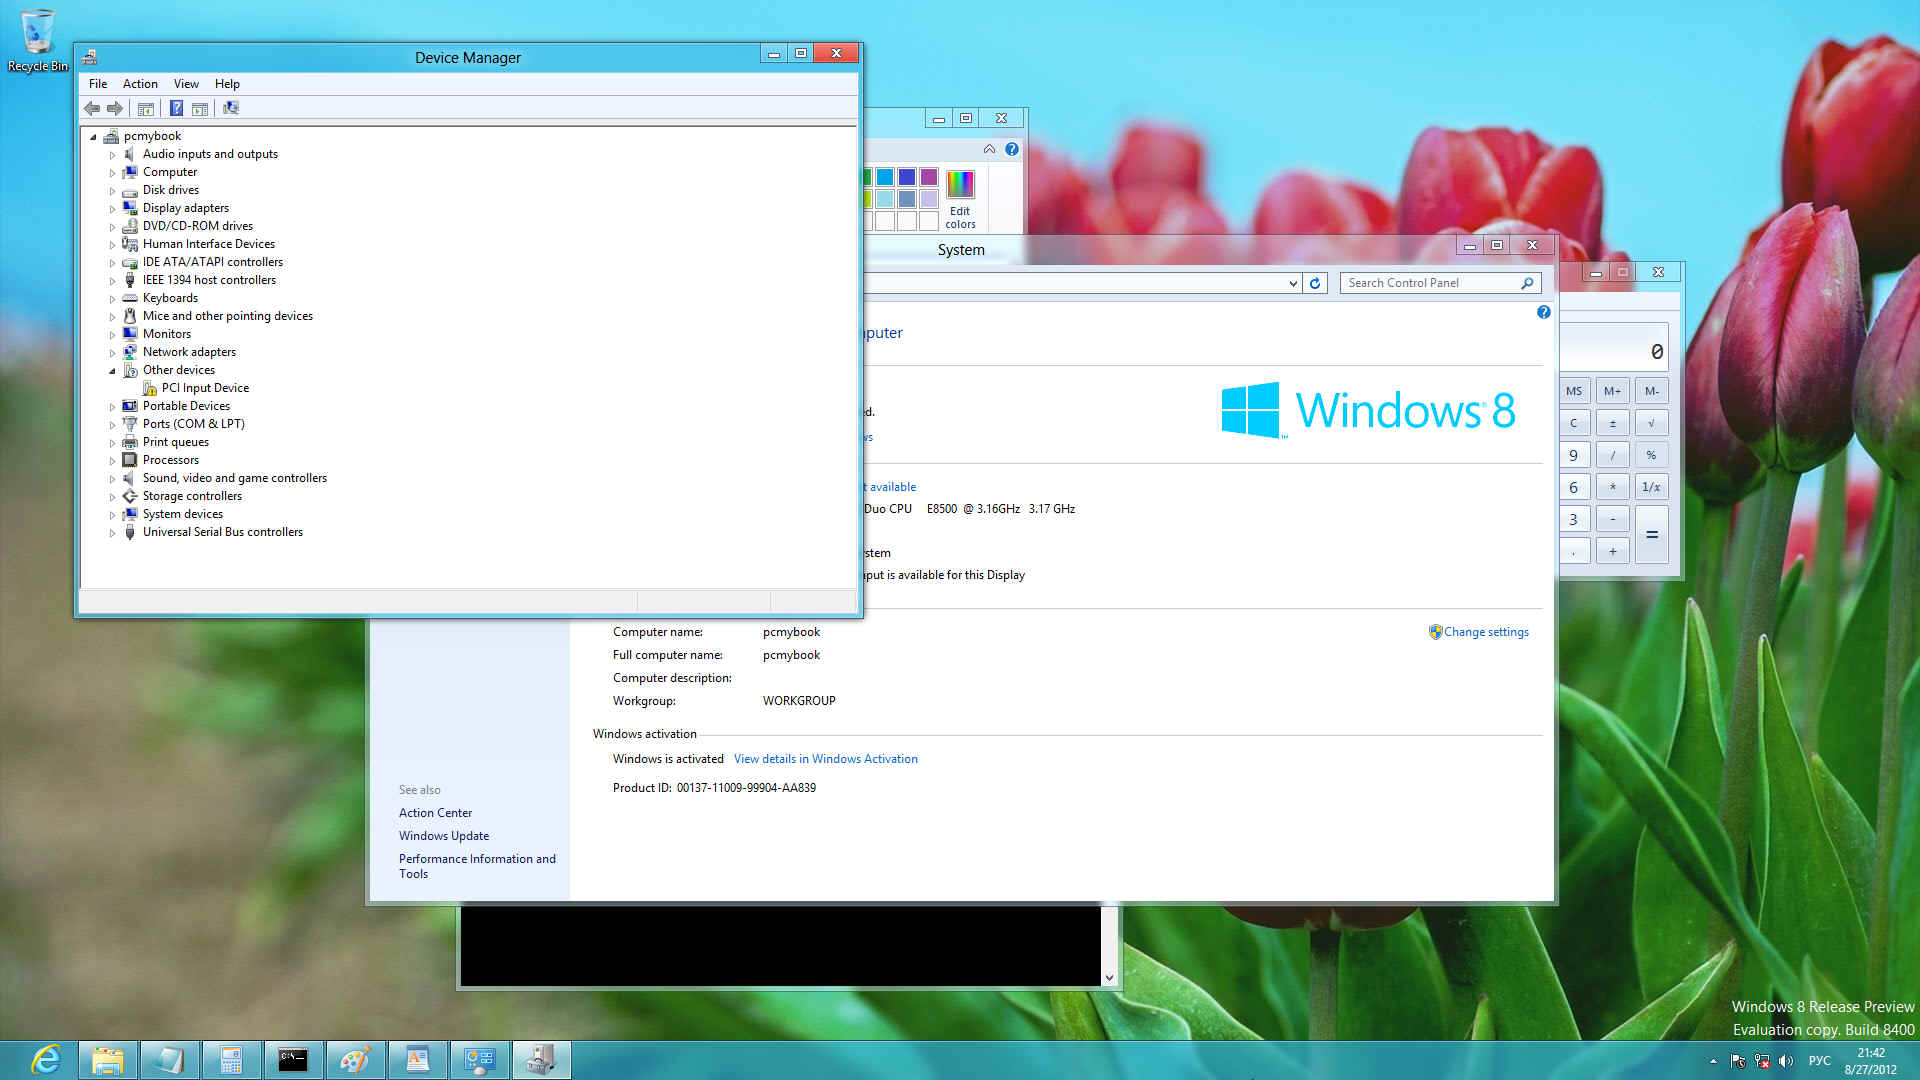Open the File menu in Device Manager
The width and height of the screenshot is (1920, 1080).
pos(98,84)
